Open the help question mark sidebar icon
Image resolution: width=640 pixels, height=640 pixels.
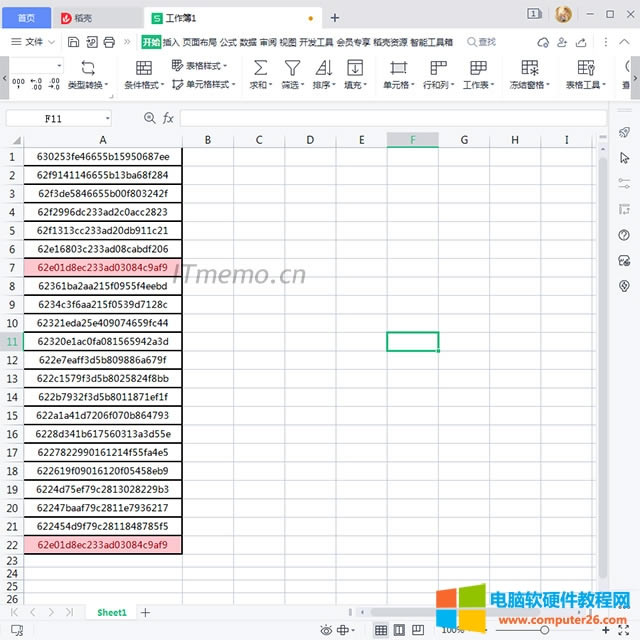click(x=624, y=236)
